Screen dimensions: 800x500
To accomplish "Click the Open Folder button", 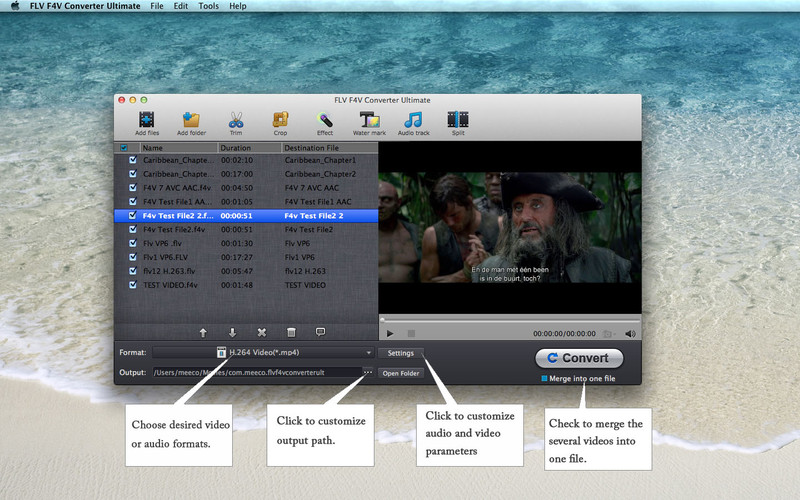I will 401,373.
